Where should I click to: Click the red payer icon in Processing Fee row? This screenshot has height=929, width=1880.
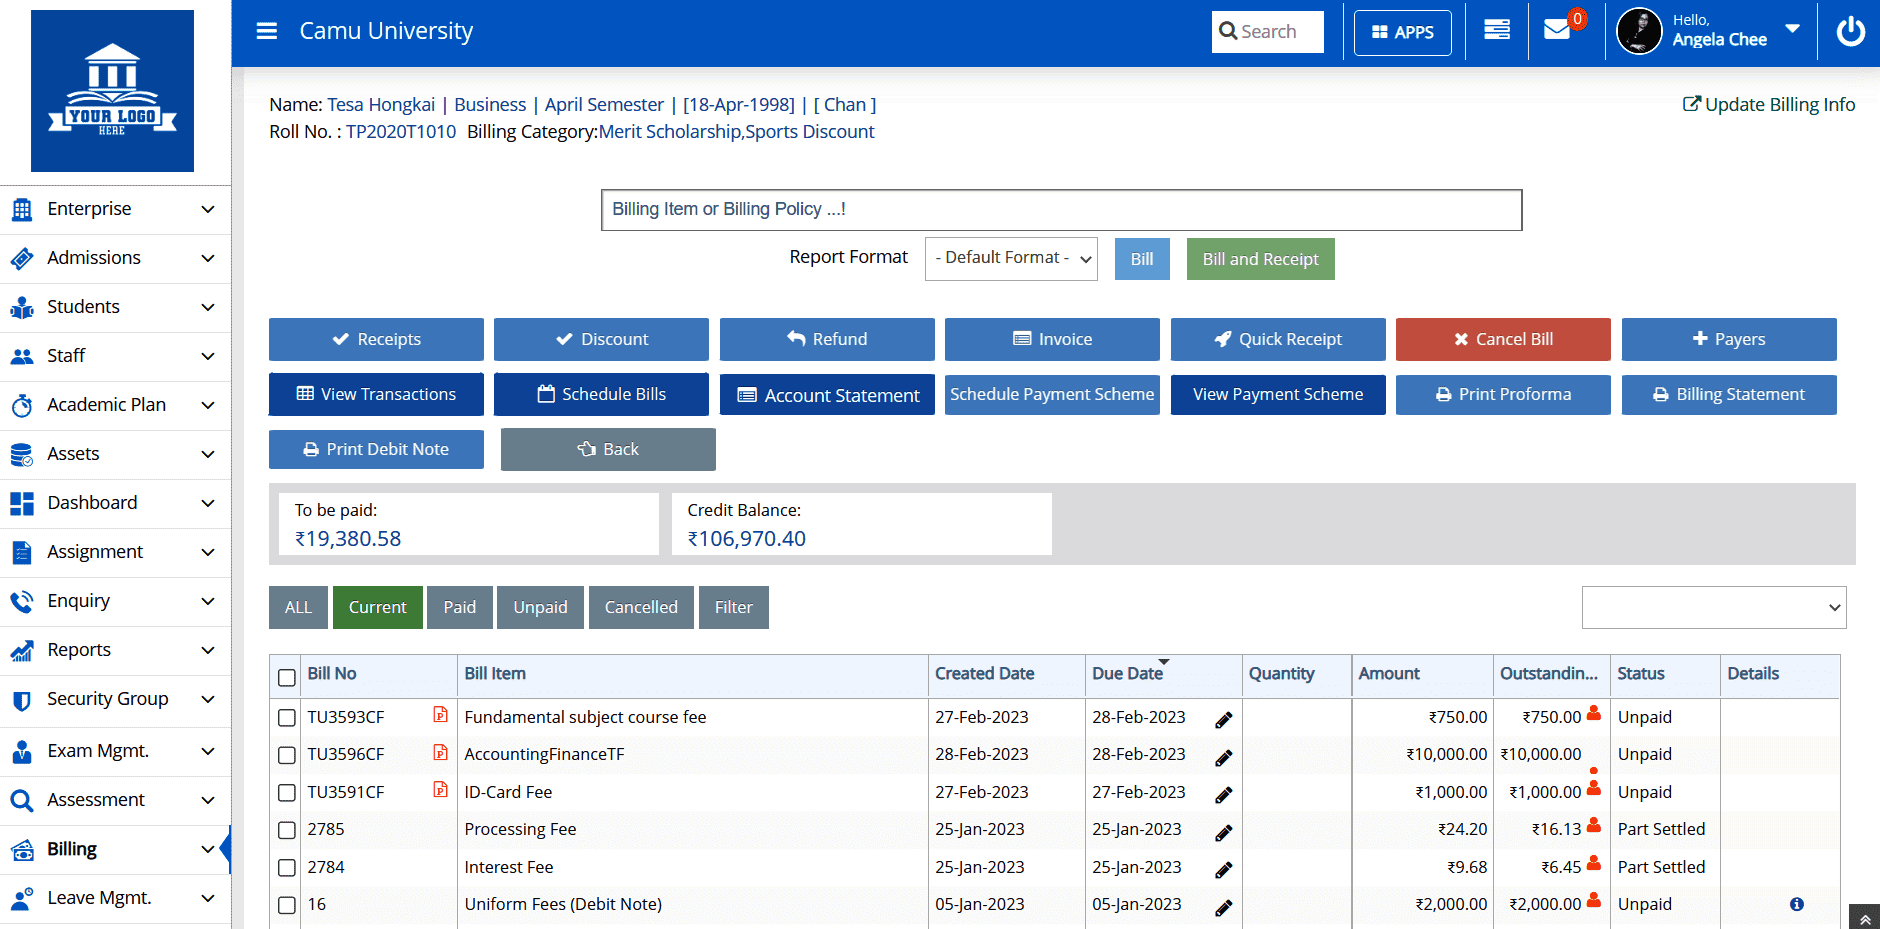click(1594, 826)
